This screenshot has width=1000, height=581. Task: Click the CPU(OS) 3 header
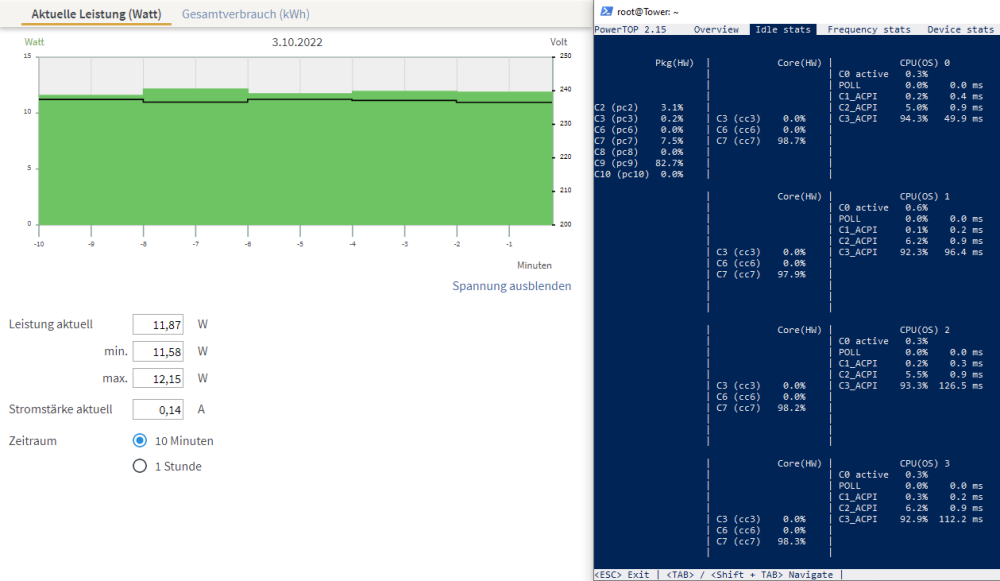click(925, 464)
